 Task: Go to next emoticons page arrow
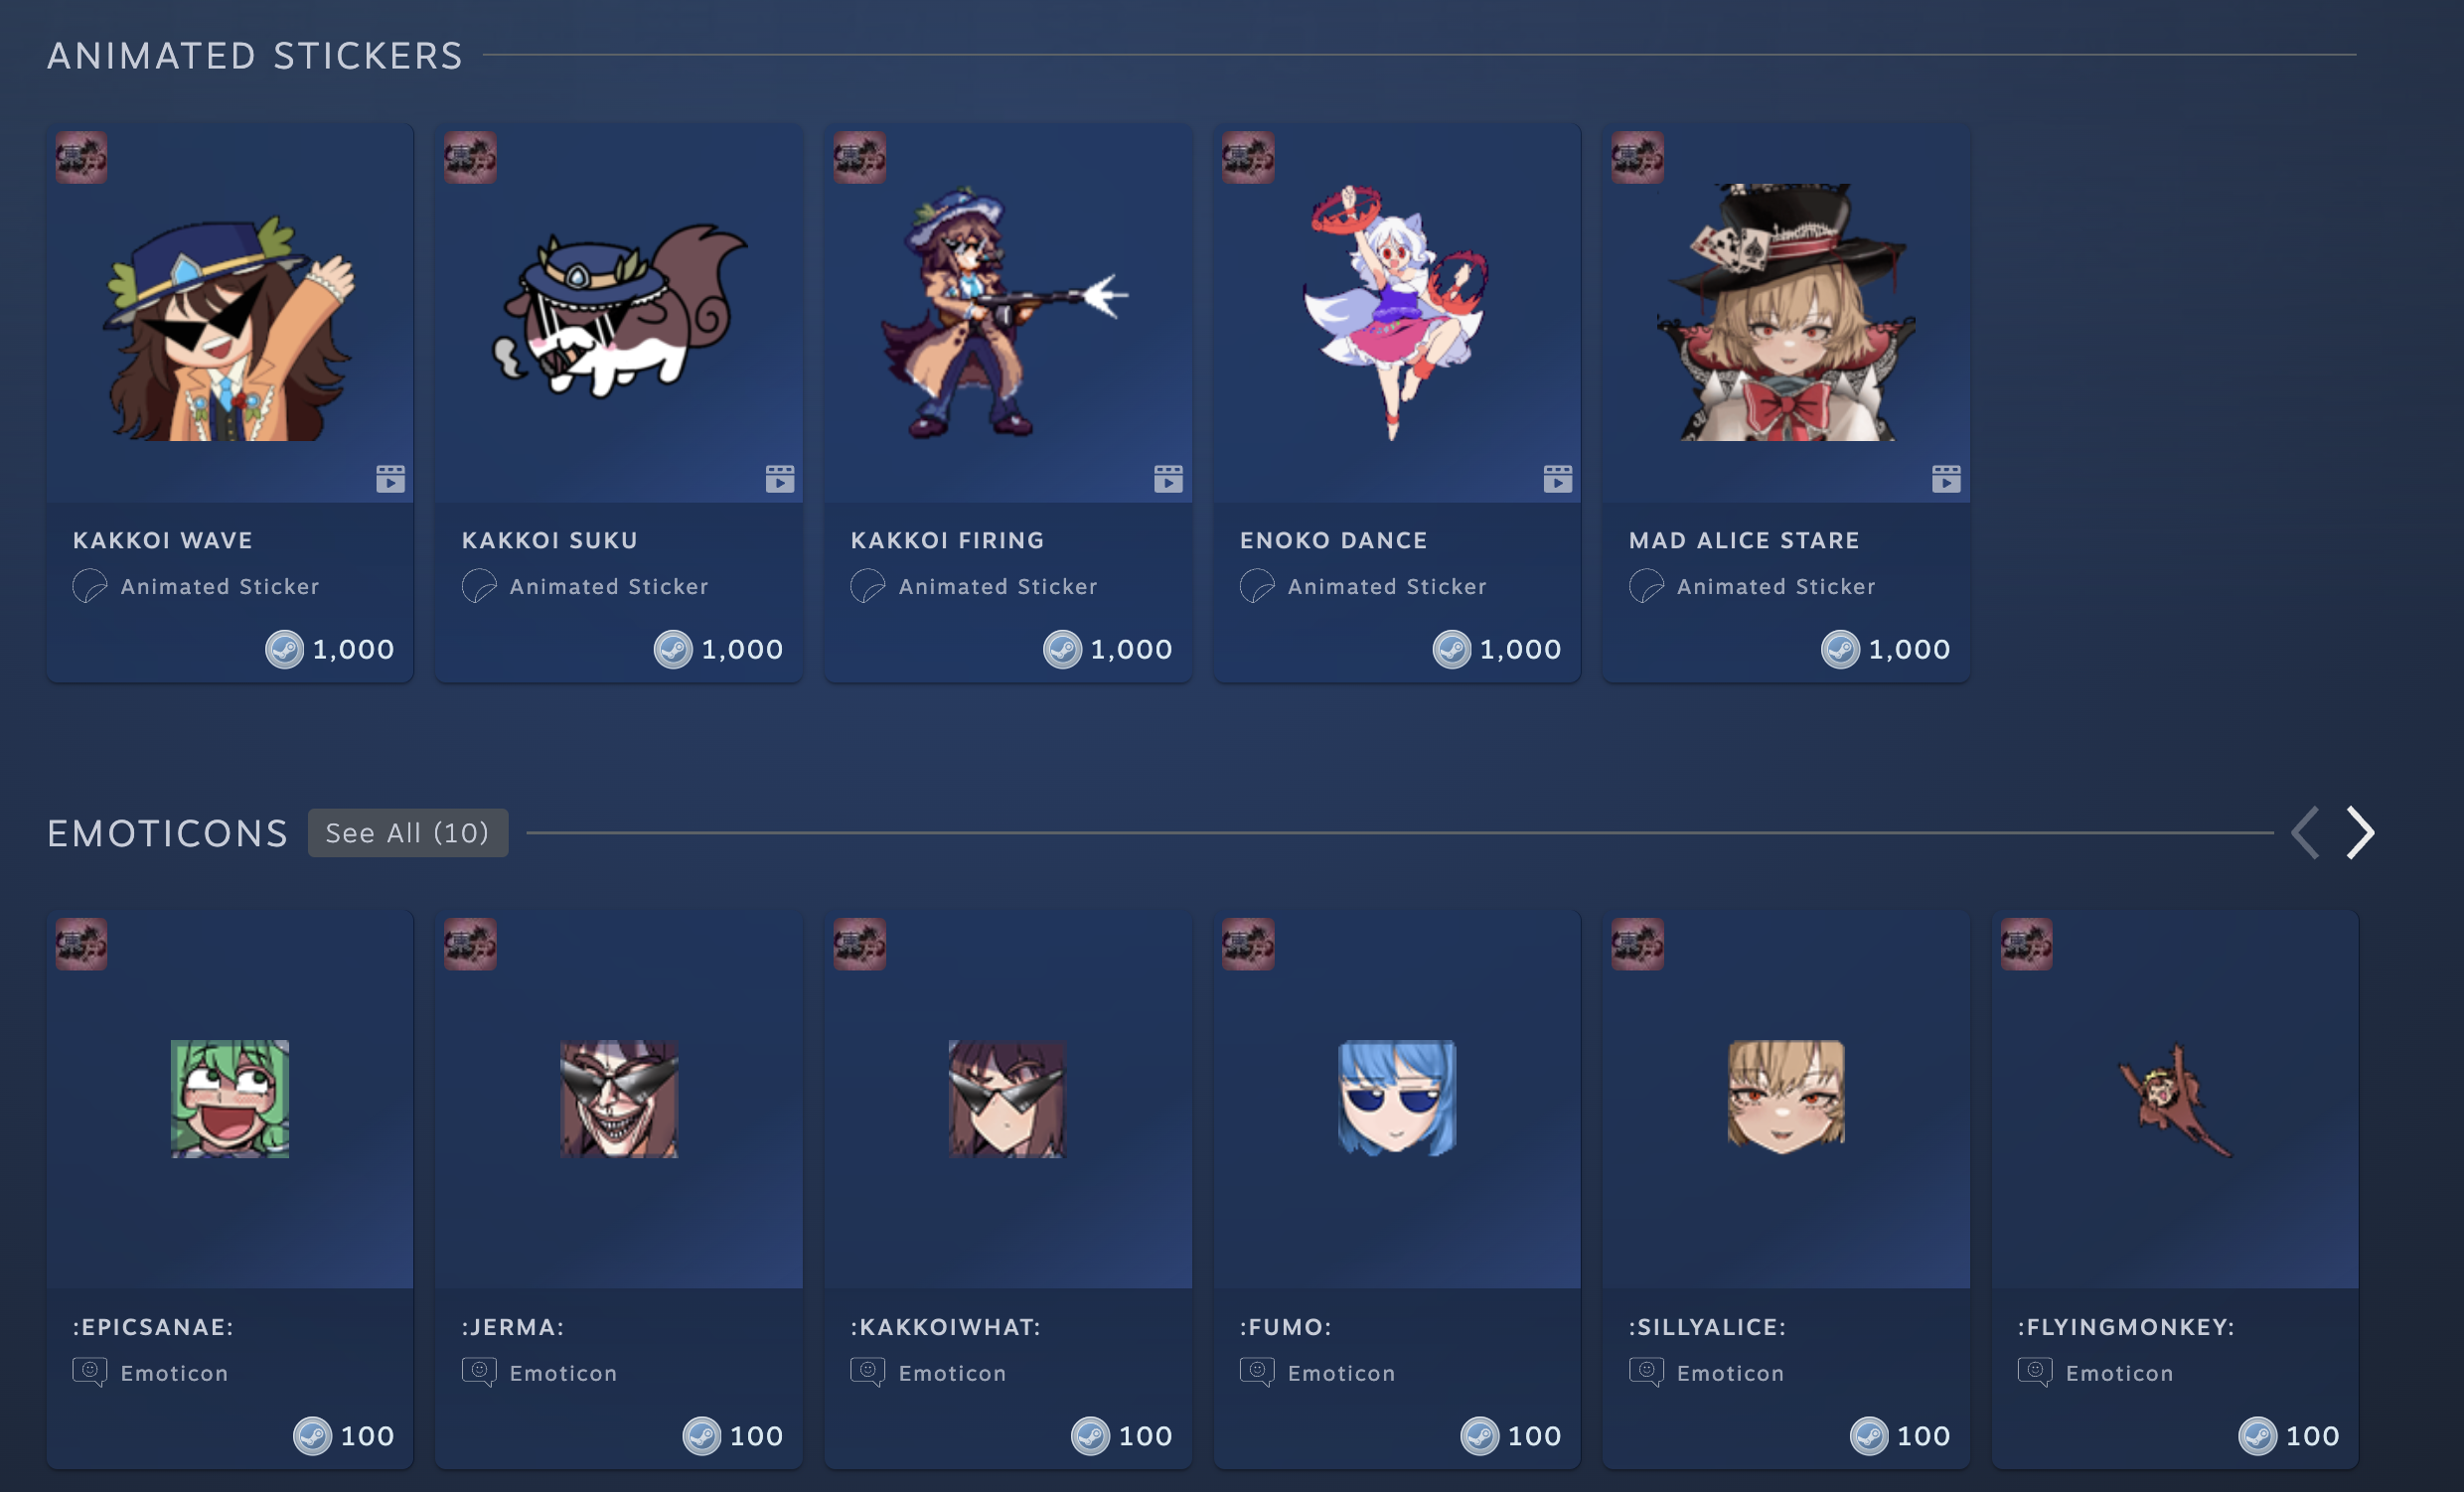coord(2360,833)
